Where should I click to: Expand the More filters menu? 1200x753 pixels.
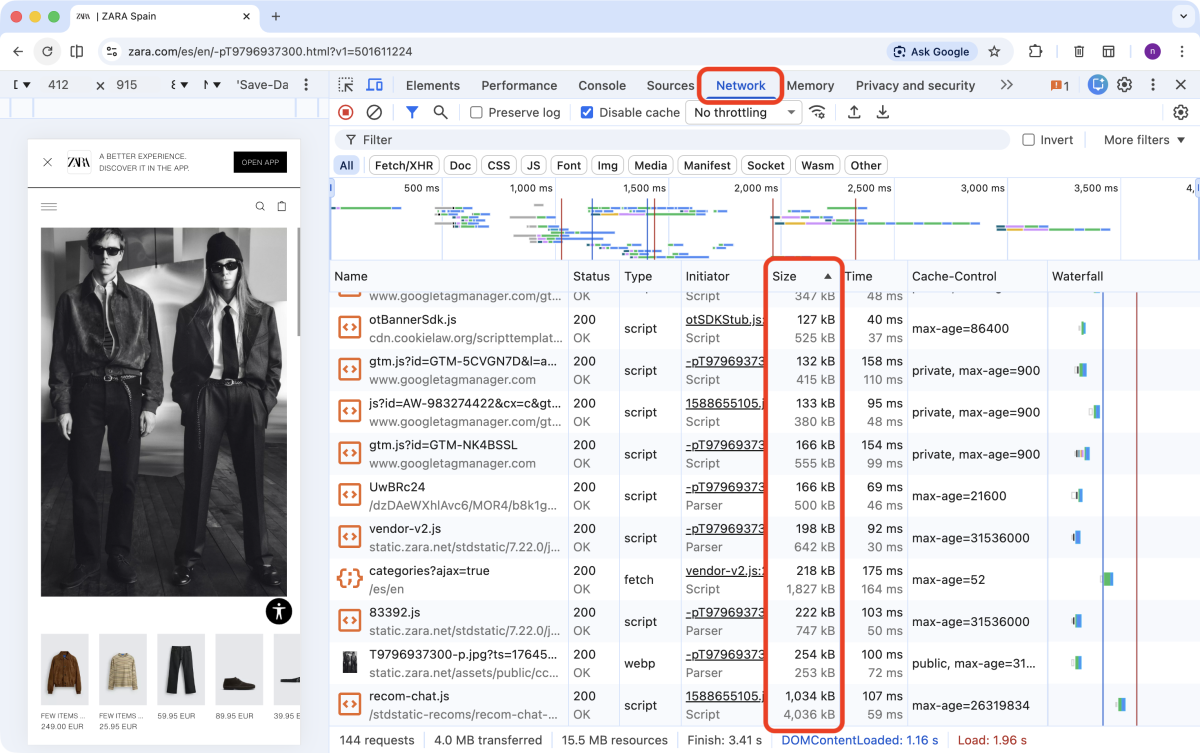coord(1138,139)
